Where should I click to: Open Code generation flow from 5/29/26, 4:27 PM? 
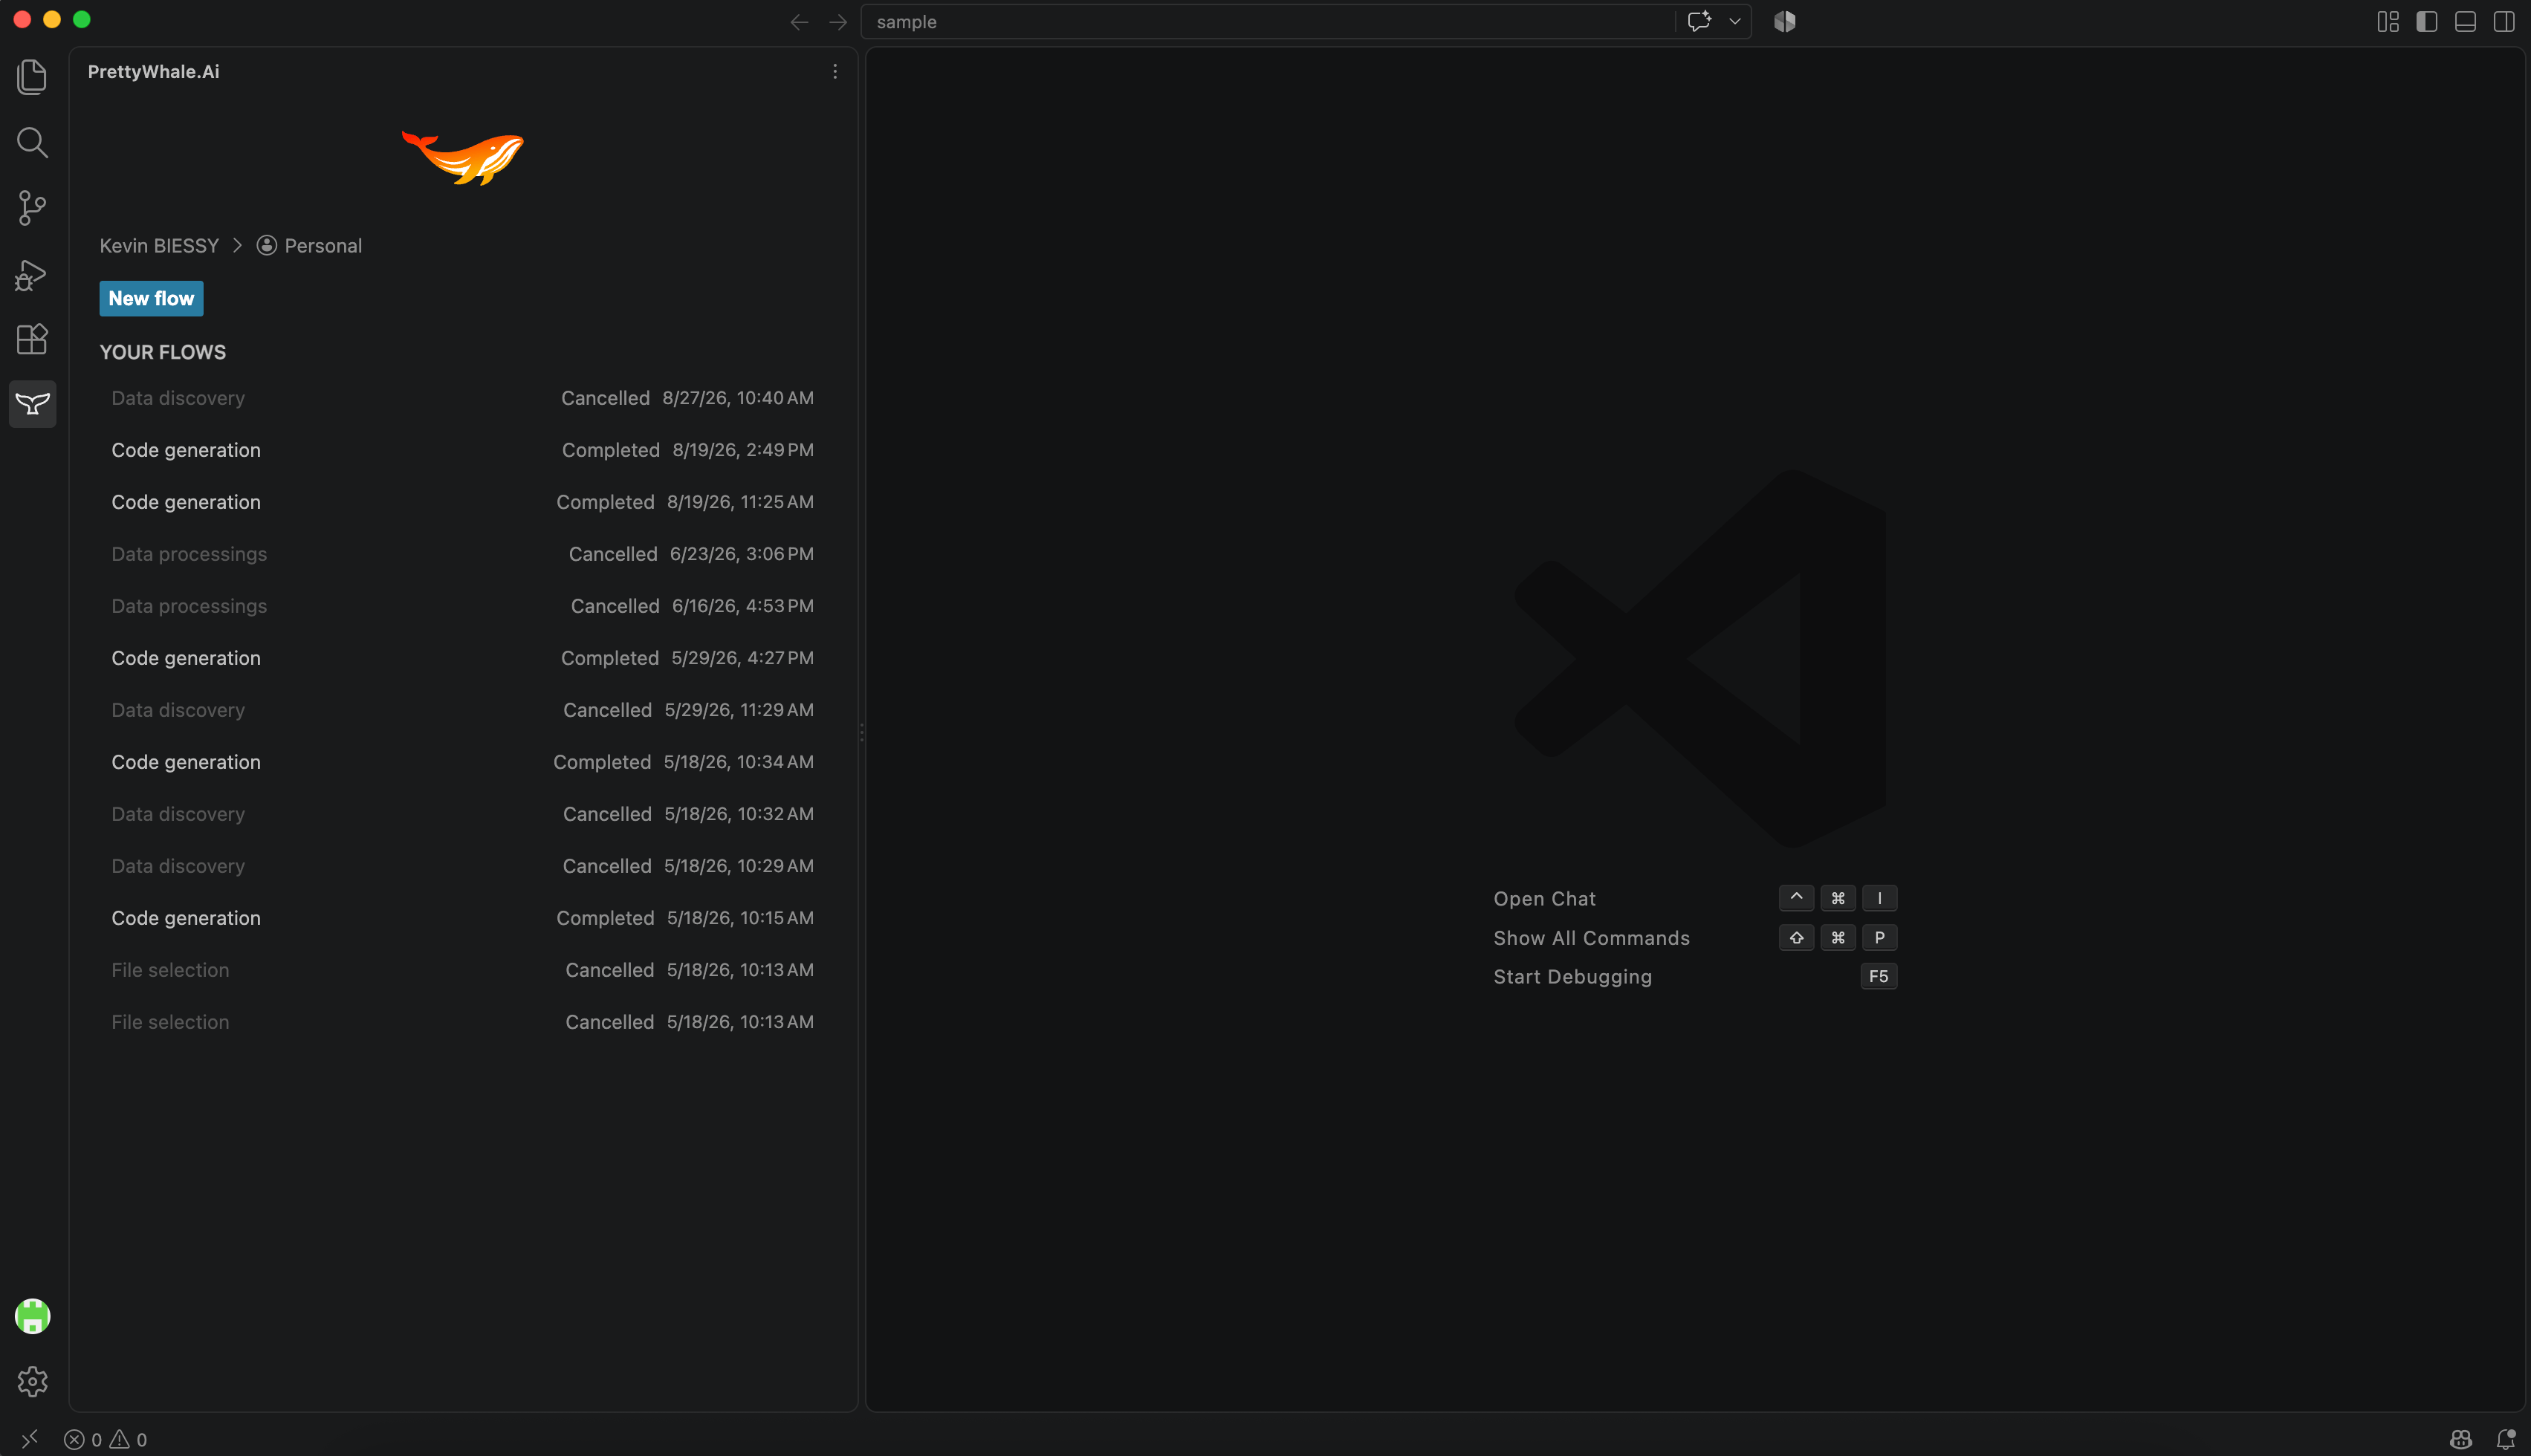coord(462,658)
